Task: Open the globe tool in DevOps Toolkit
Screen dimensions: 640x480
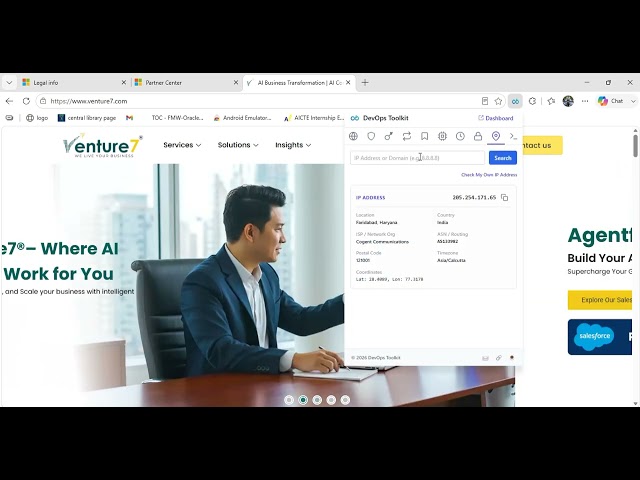Action: click(x=353, y=136)
